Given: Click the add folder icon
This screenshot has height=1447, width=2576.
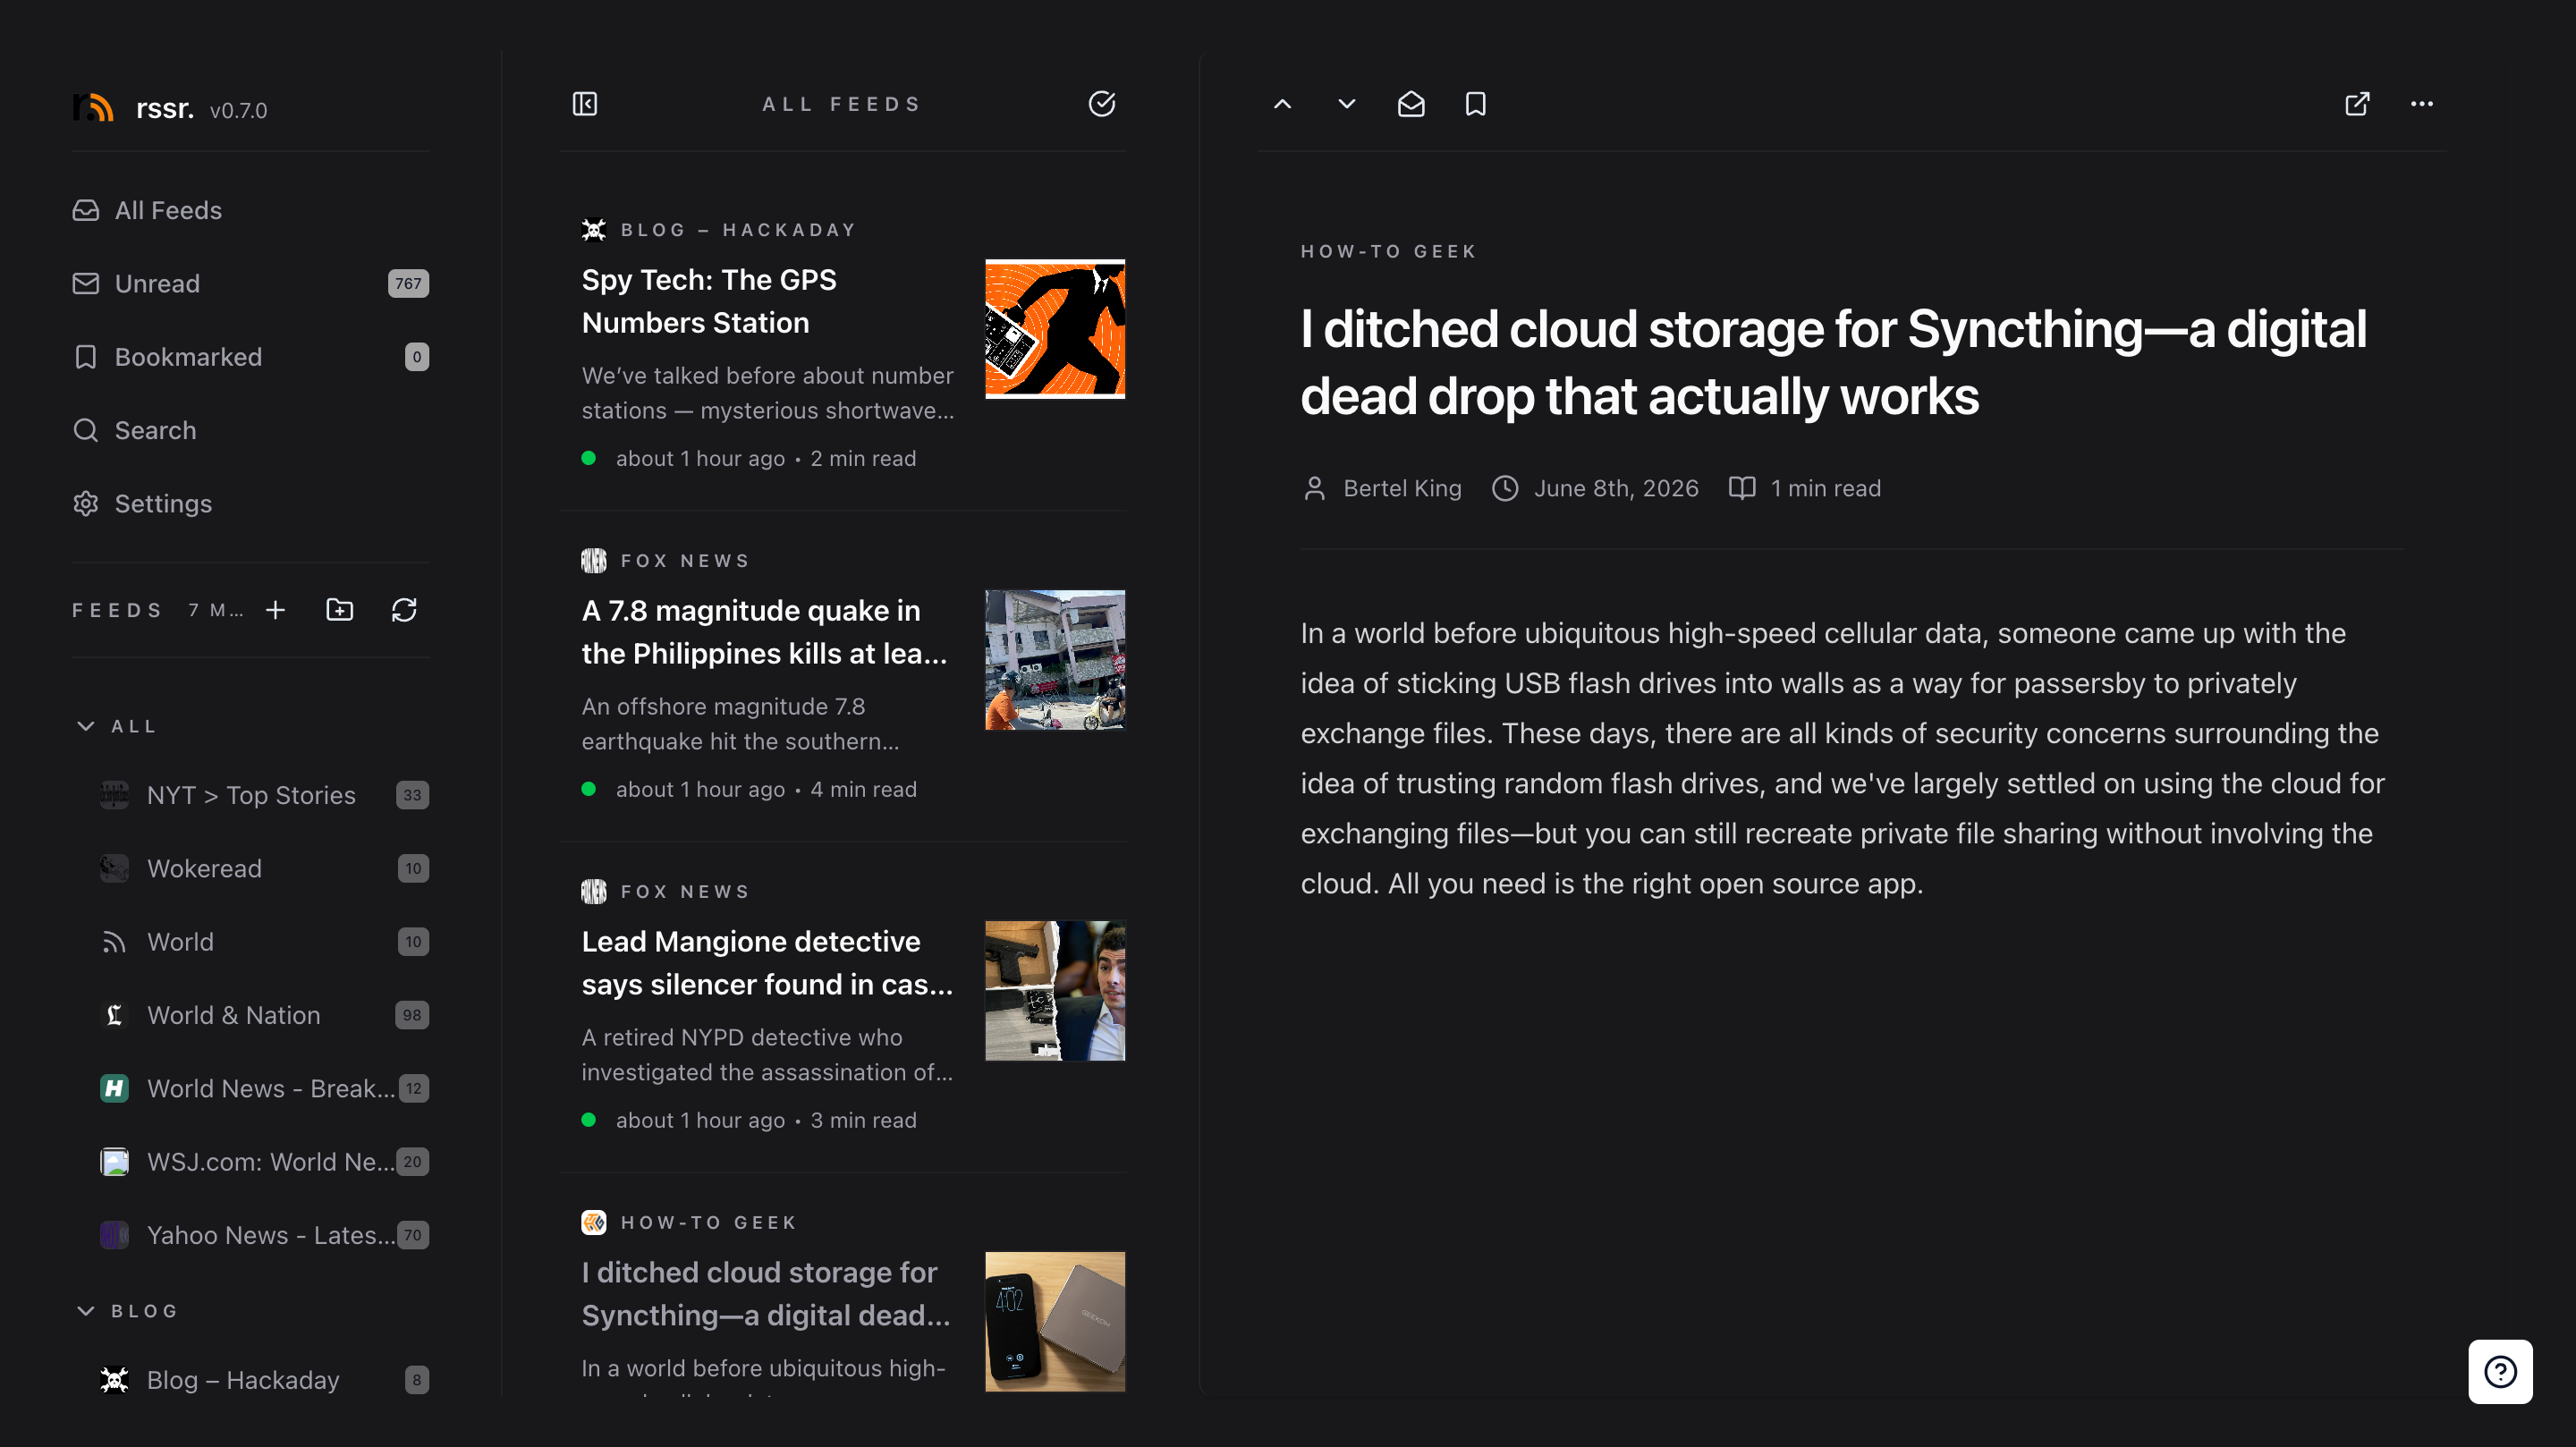Looking at the screenshot, I should pyautogui.click(x=340, y=610).
